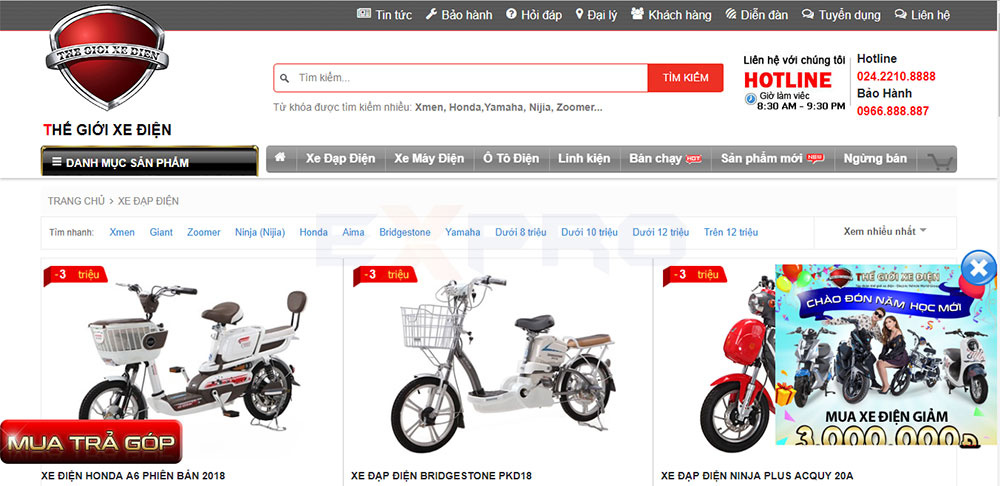The width and height of the screenshot is (1000, 486).
Task: Open the Hỏi đáp FAQ link
Action: (x=534, y=15)
